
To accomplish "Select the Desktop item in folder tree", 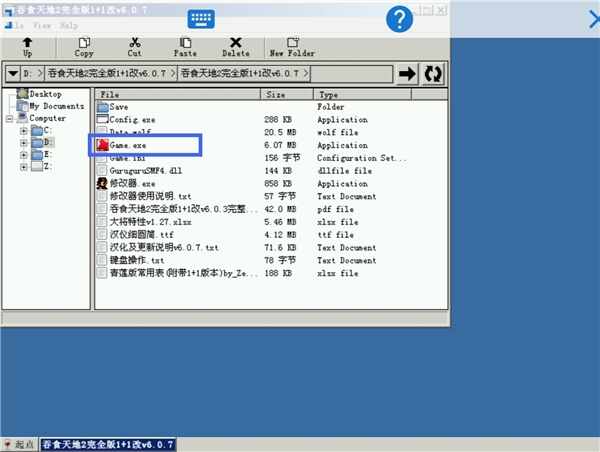I will point(44,94).
